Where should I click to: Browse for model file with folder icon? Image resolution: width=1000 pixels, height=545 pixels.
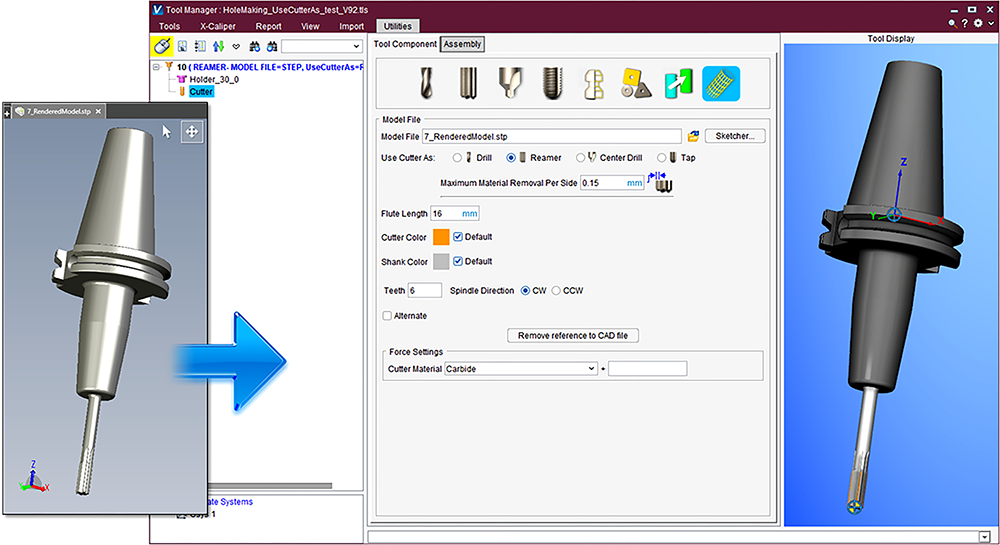pyautogui.click(x=692, y=136)
